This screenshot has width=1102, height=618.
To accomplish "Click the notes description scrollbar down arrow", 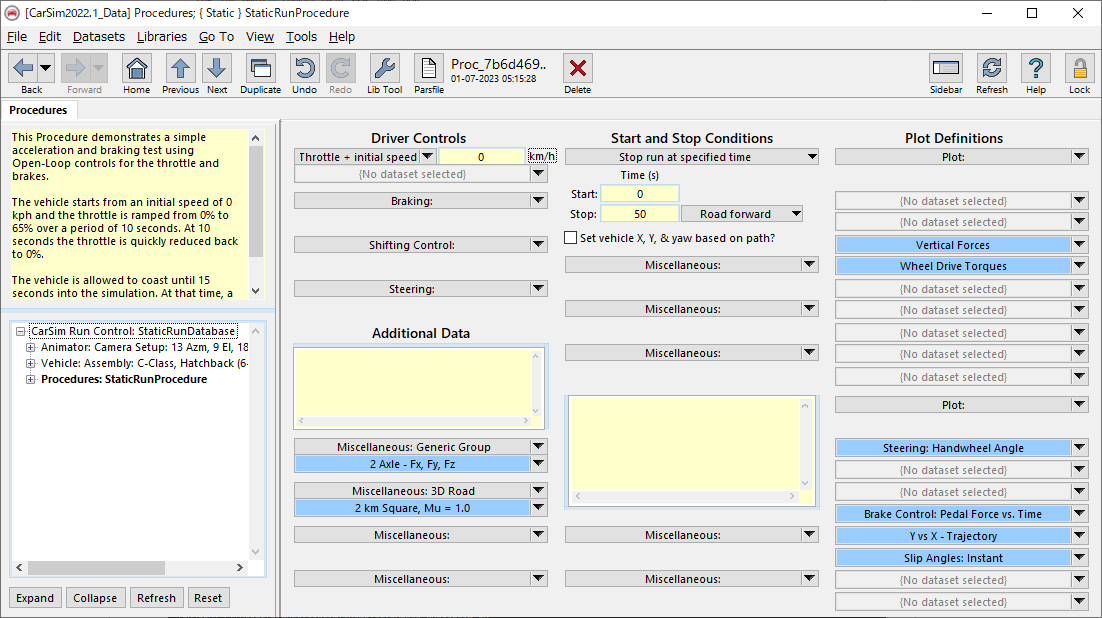I will tap(255, 291).
